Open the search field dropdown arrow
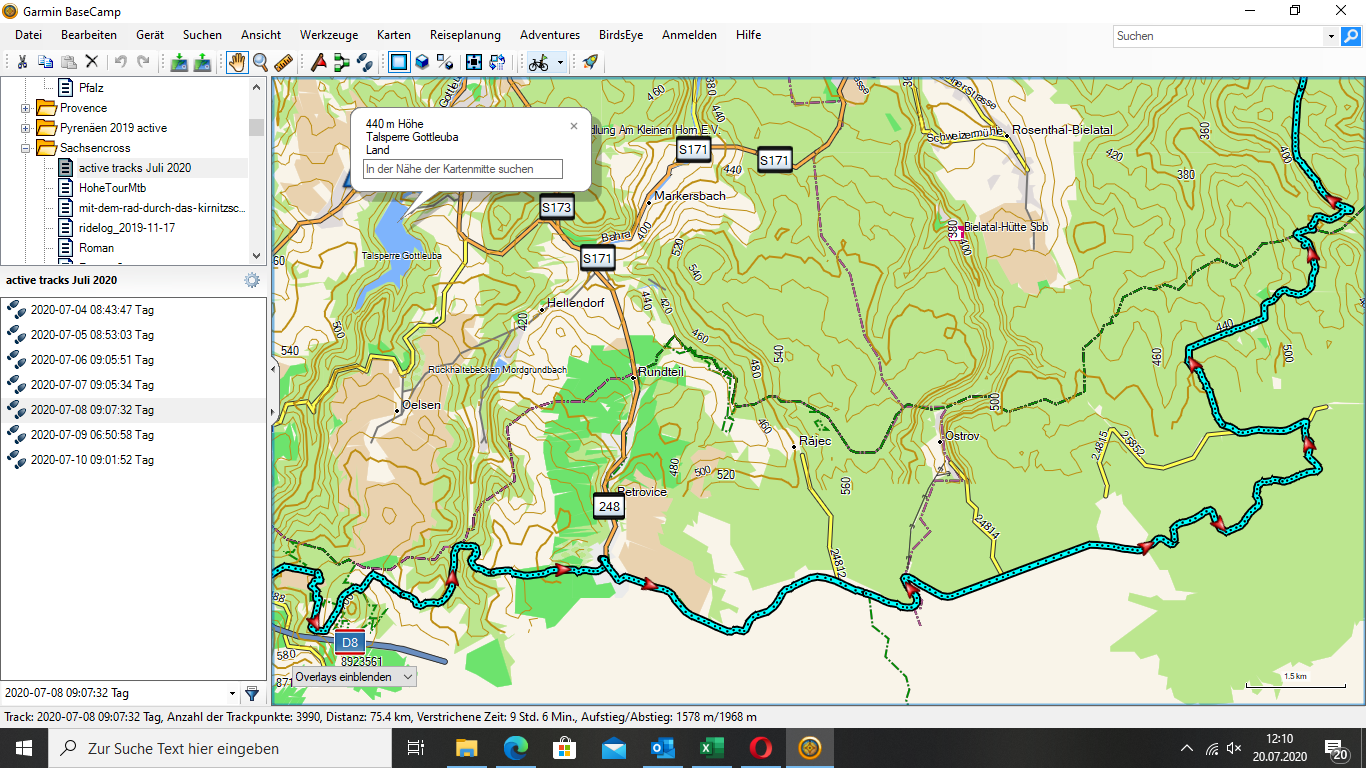Image resolution: width=1366 pixels, height=768 pixels. (x=1331, y=36)
